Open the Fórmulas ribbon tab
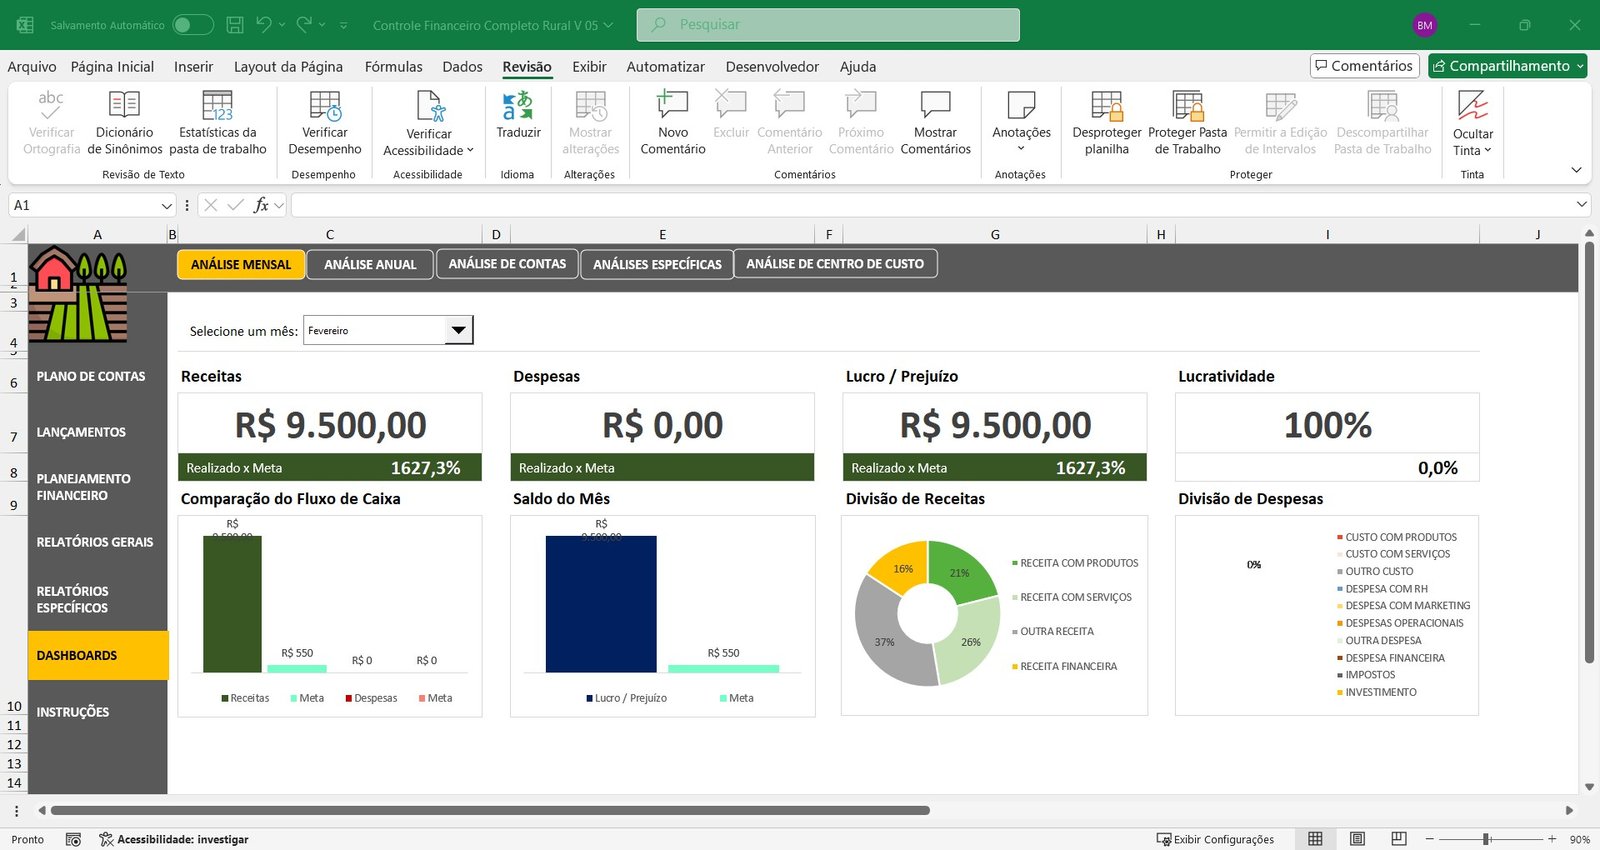 (393, 67)
